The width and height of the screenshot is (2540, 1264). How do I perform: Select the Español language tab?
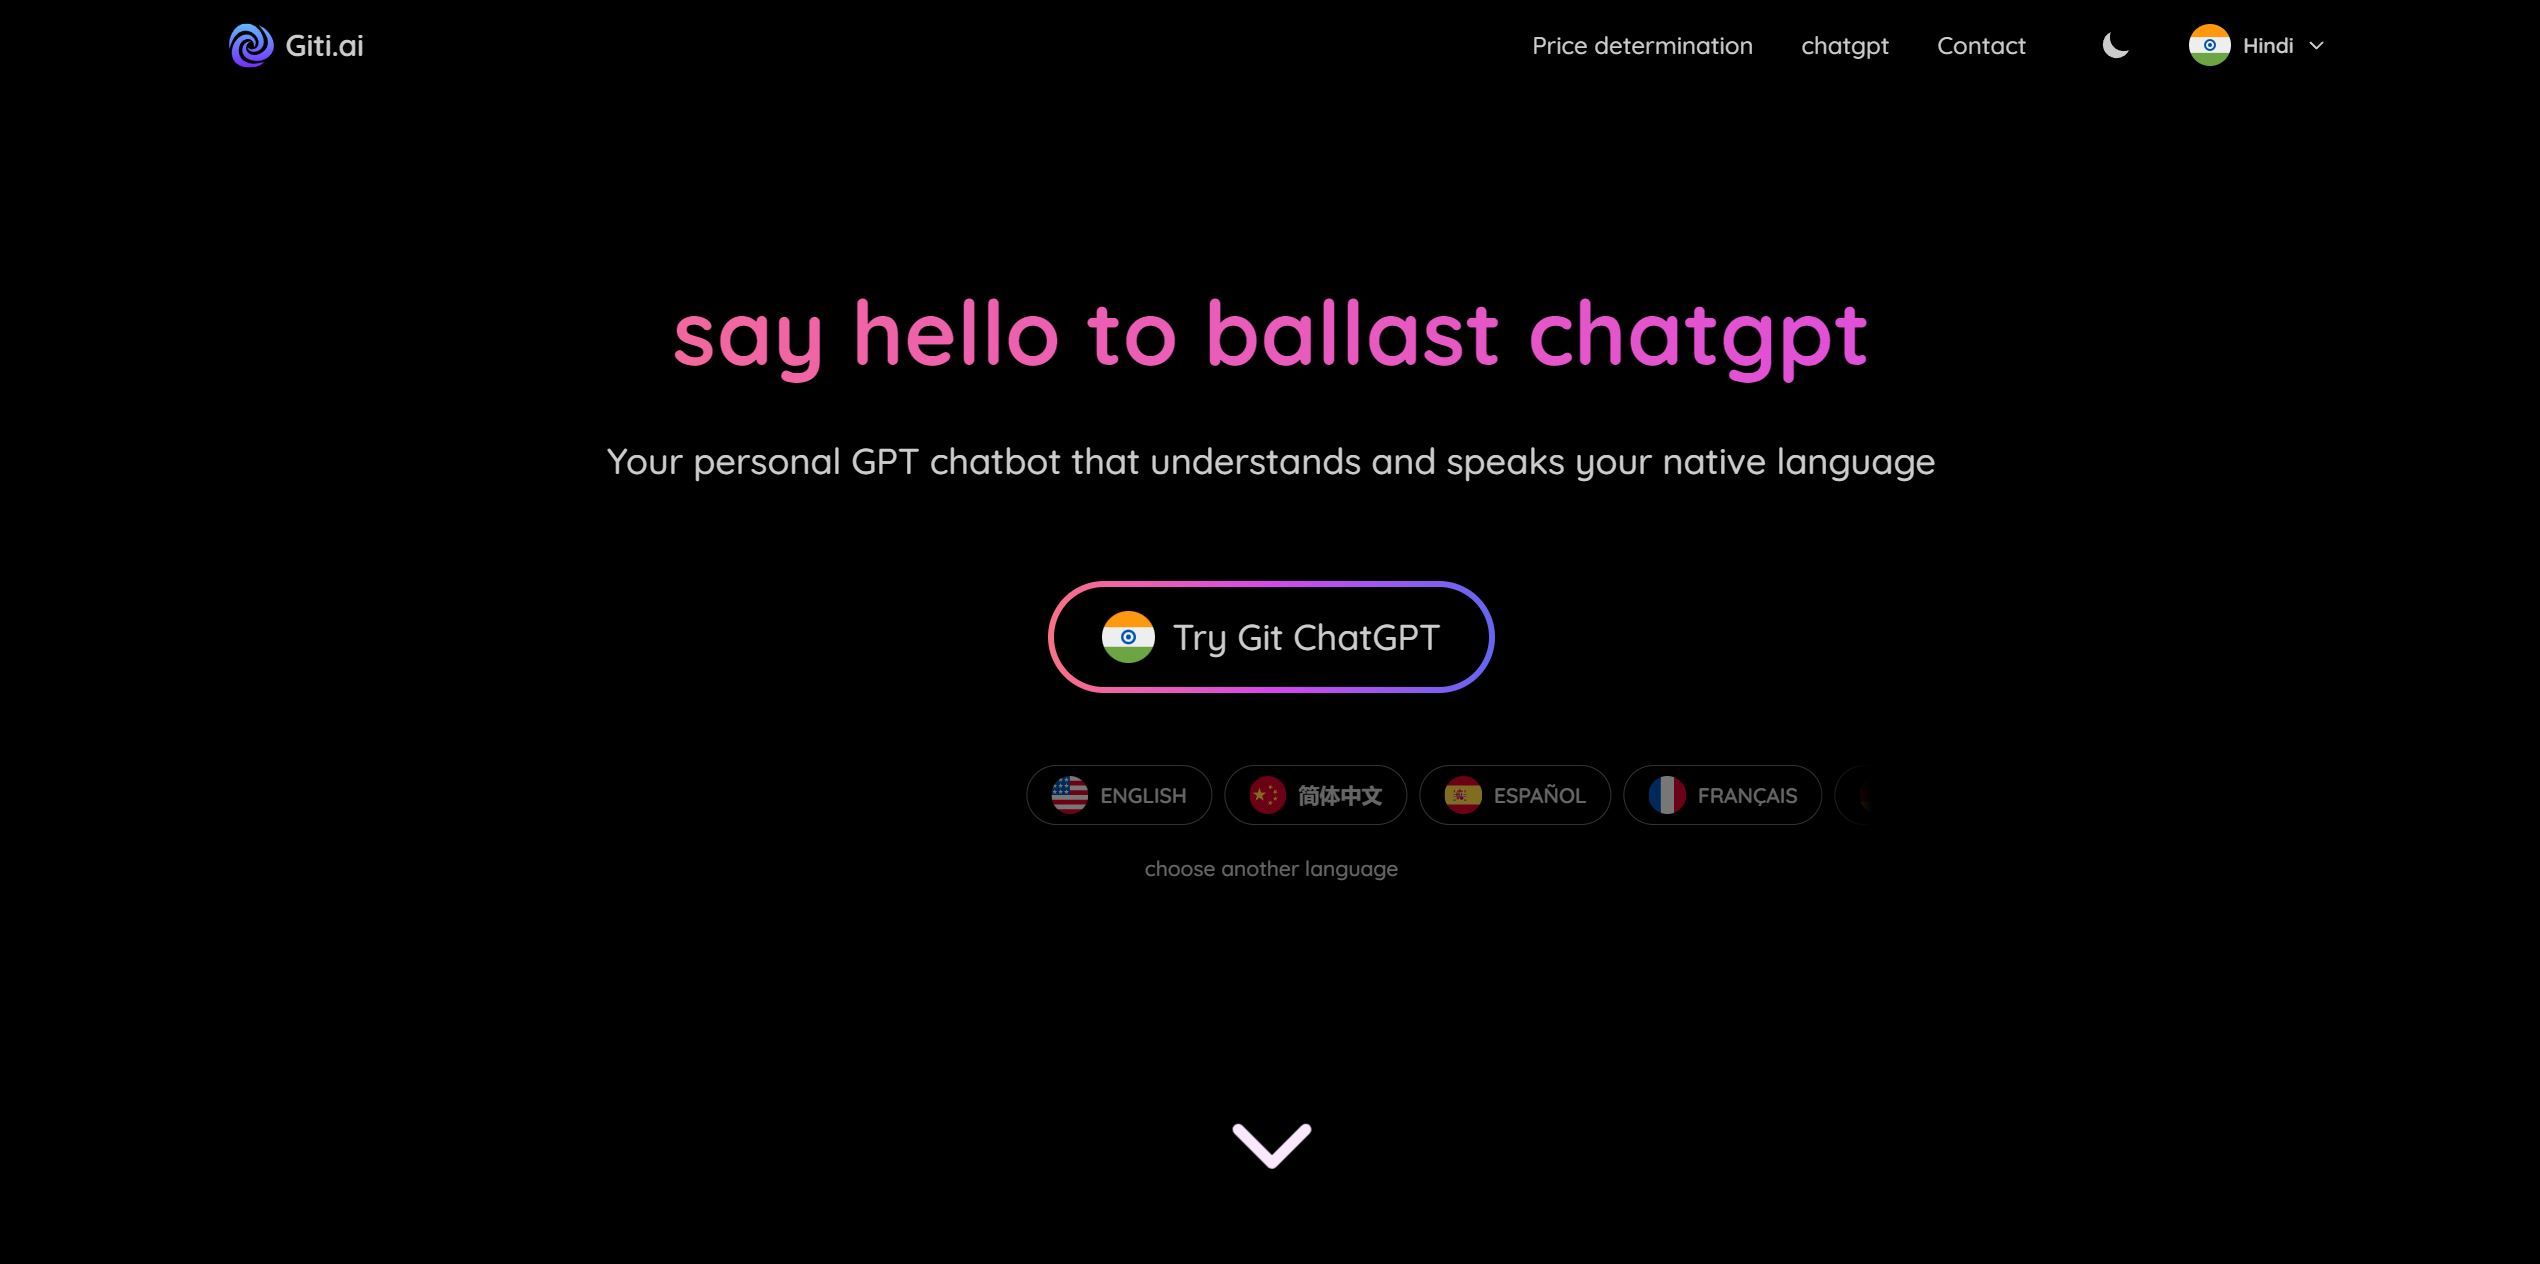1513,794
